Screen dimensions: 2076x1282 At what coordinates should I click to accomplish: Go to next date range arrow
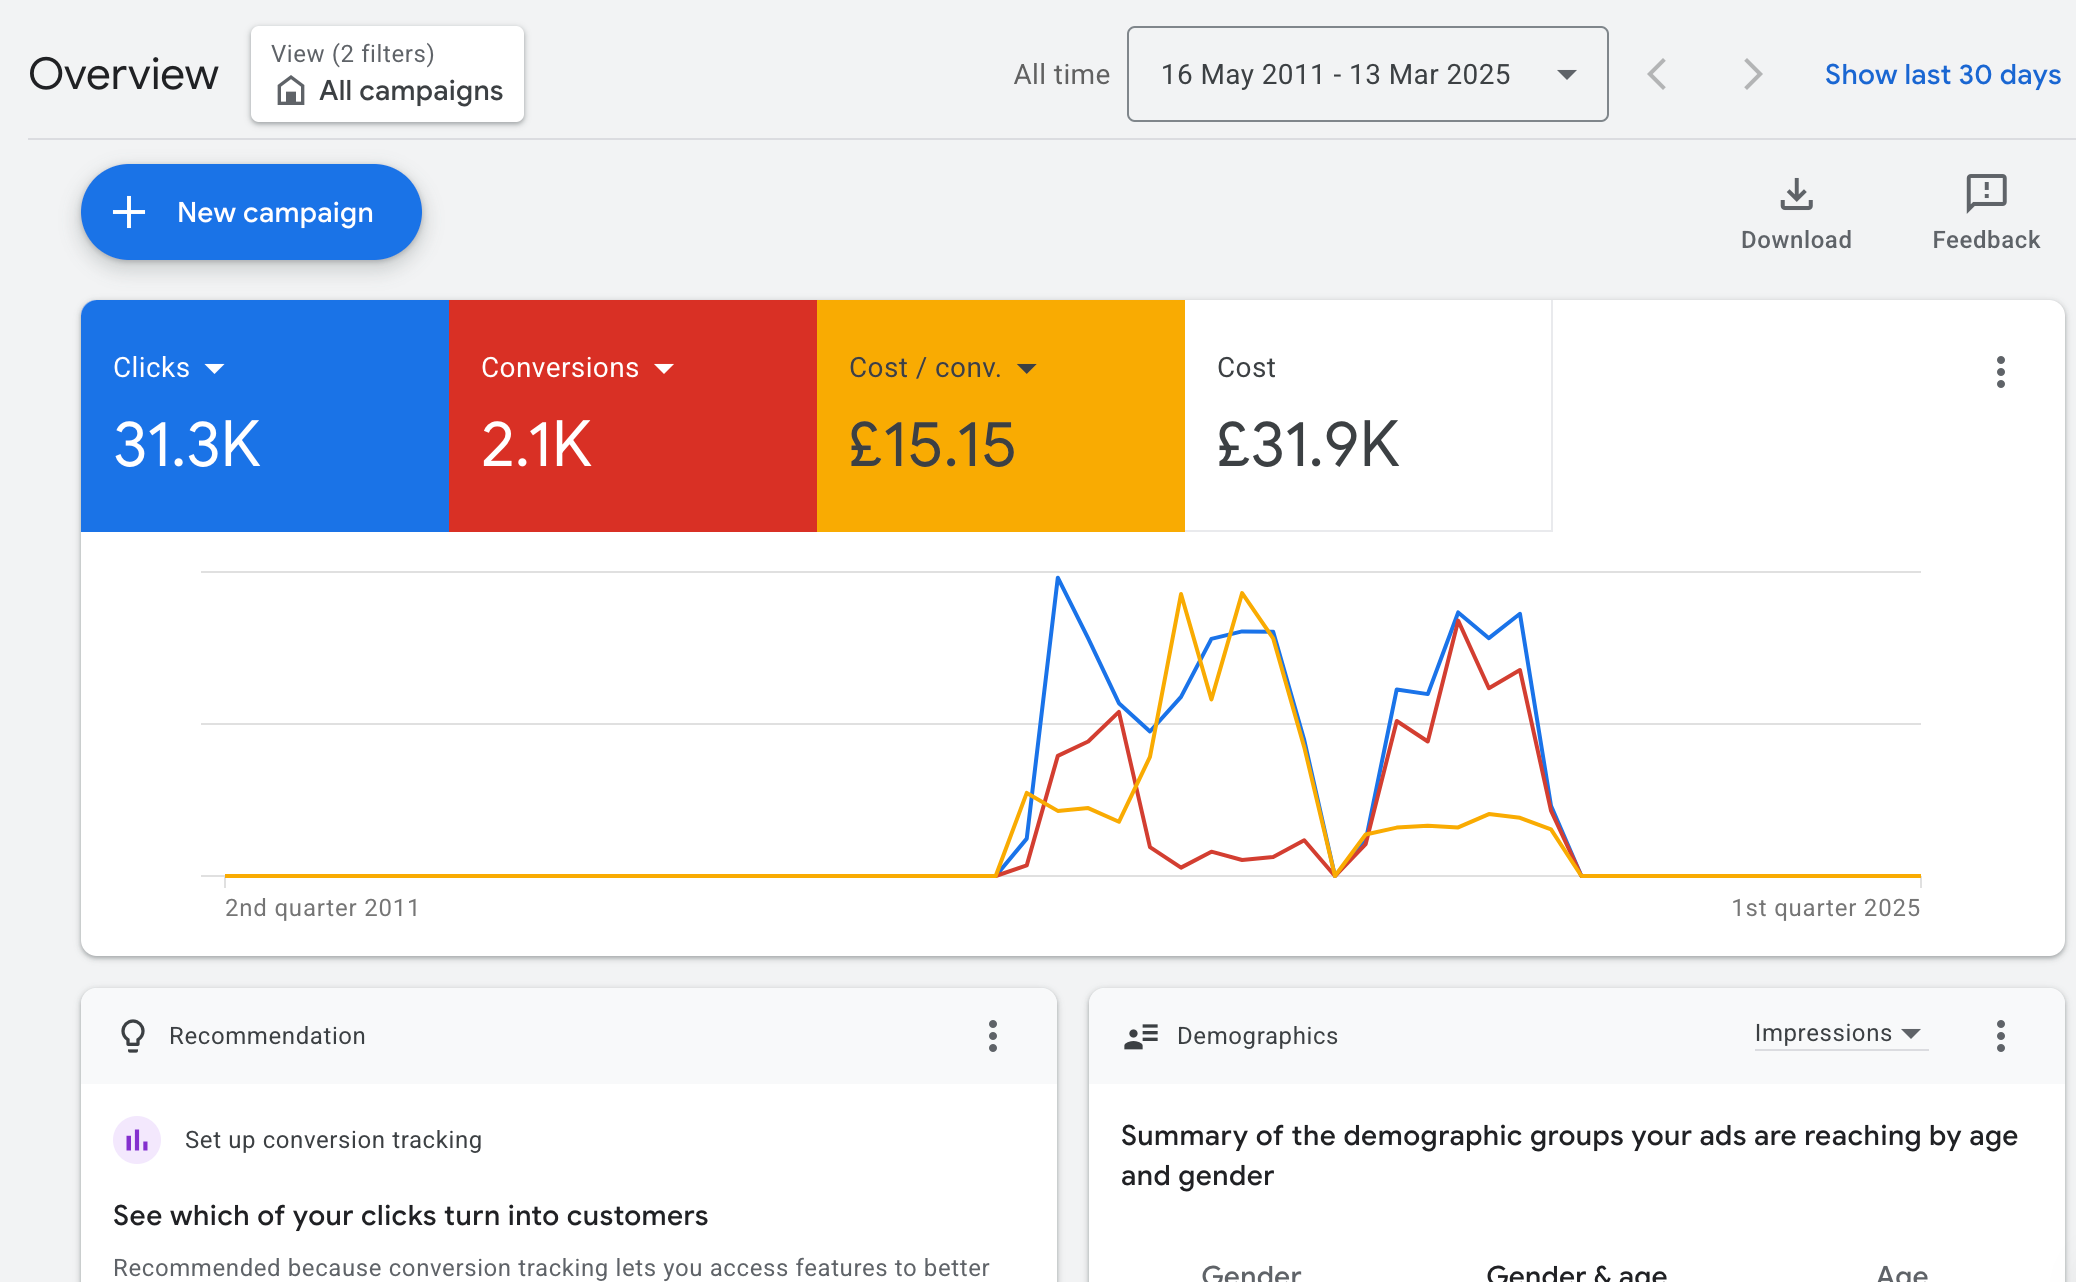pyautogui.click(x=1751, y=74)
